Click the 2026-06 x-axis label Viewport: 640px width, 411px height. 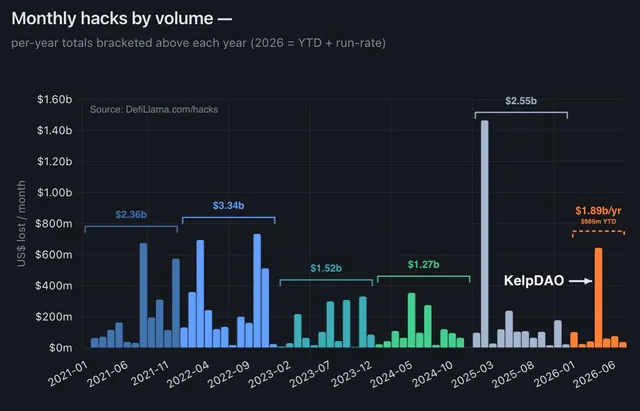[x=594, y=375]
